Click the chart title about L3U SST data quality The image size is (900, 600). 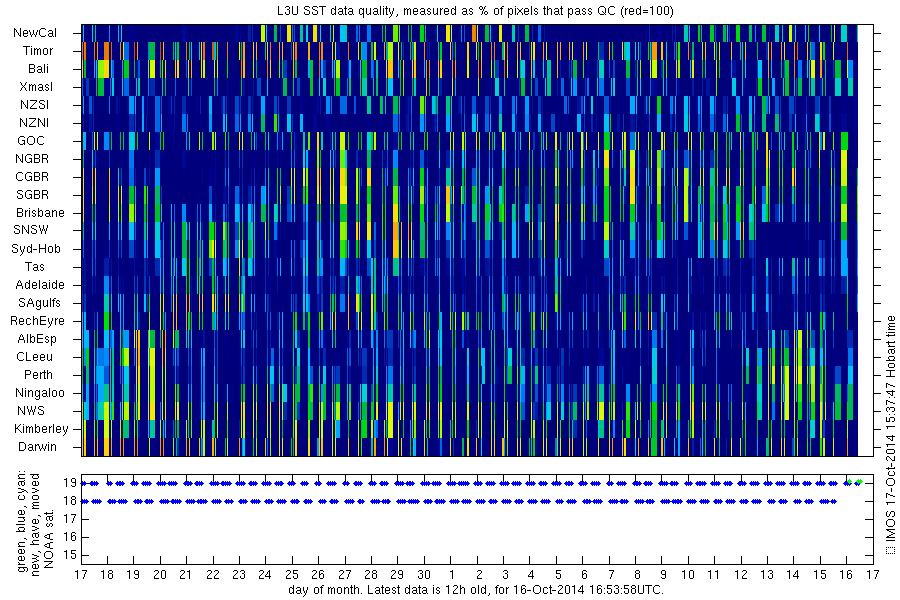click(x=475, y=11)
